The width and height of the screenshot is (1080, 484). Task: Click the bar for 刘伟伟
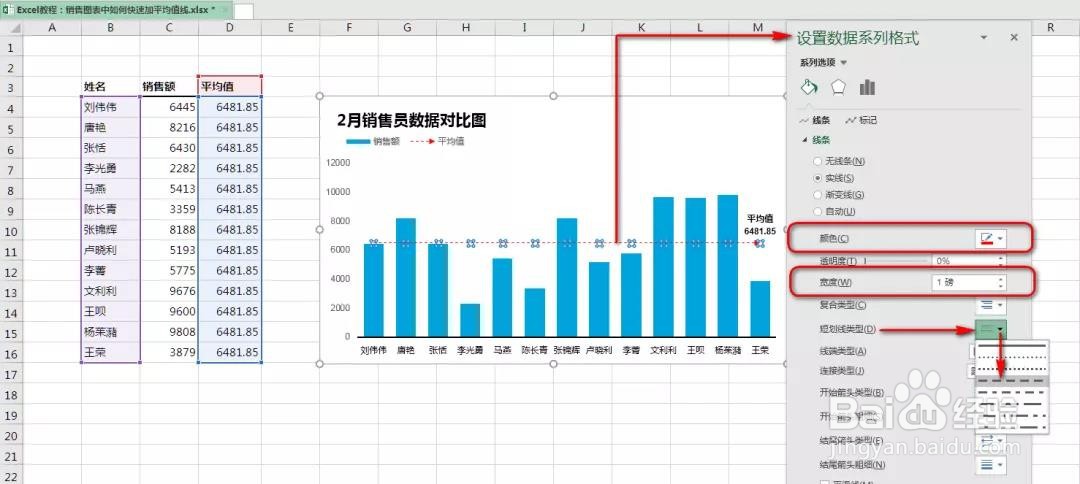[x=374, y=290]
